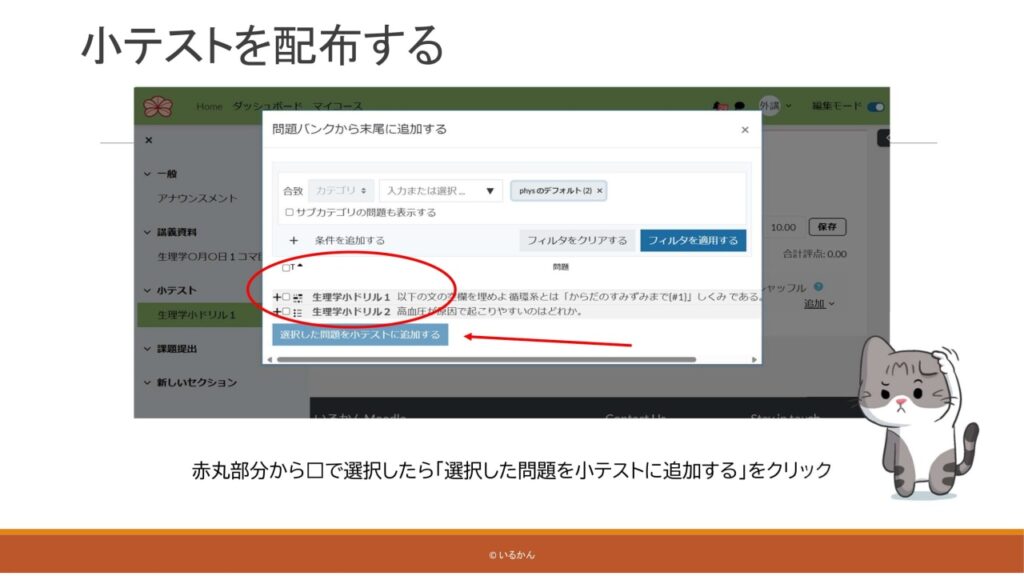
Task: Click plus icon beside 生理学小ドリル１
Action: [x=277, y=297]
